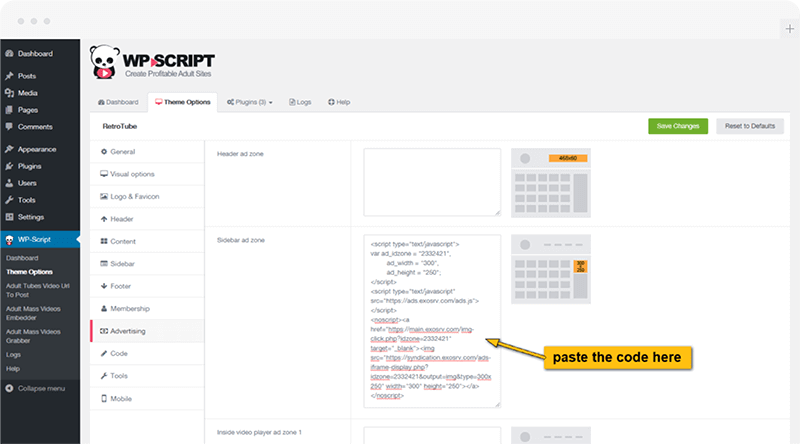The image size is (800, 444).
Task: Click the RetroTube theme title
Action: (119, 126)
